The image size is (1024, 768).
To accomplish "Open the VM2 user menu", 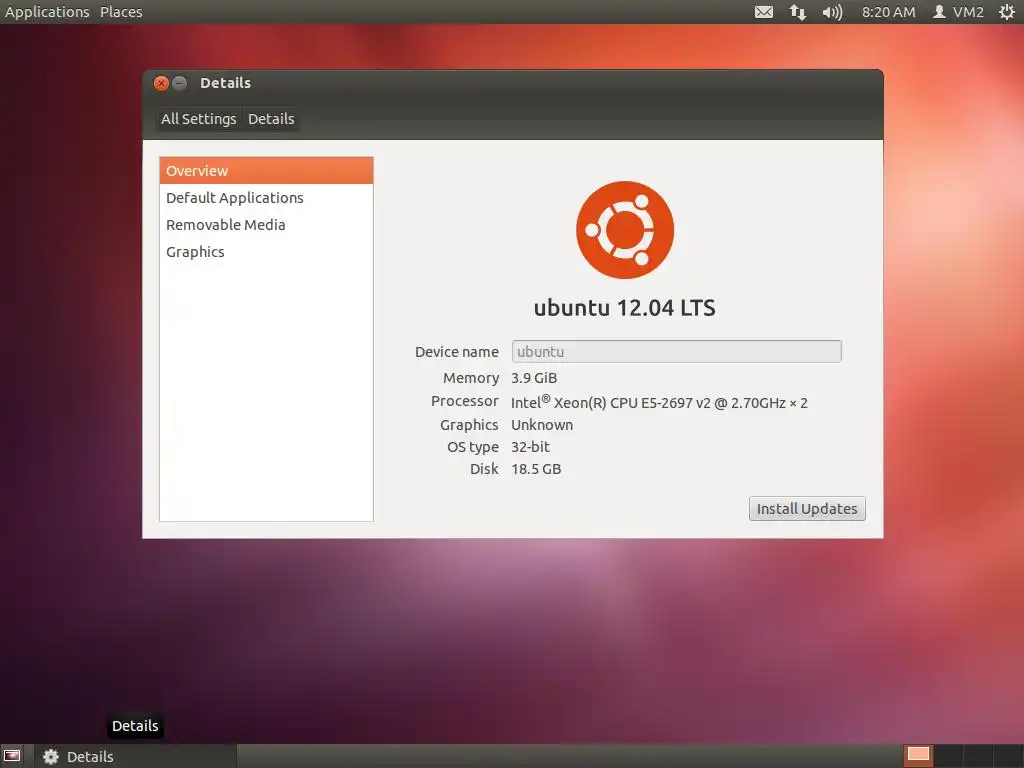I will [x=958, y=12].
